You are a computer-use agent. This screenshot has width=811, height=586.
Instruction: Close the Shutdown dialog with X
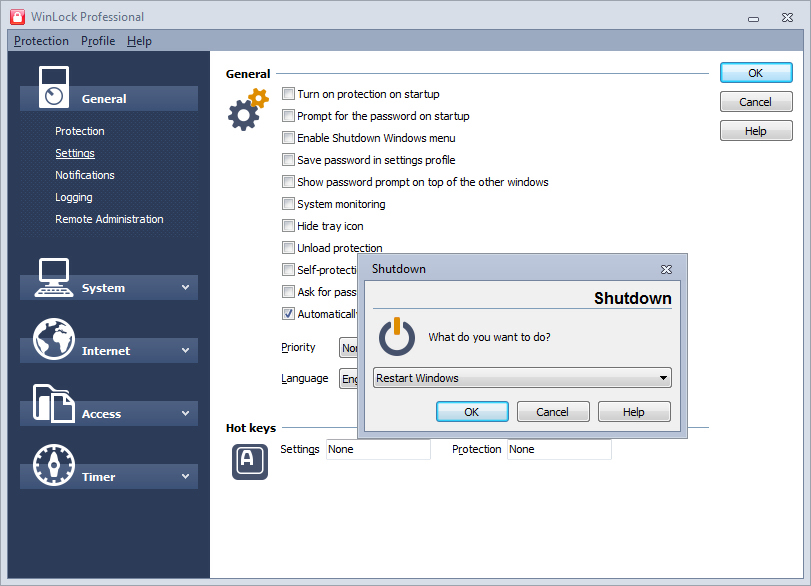tap(666, 269)
